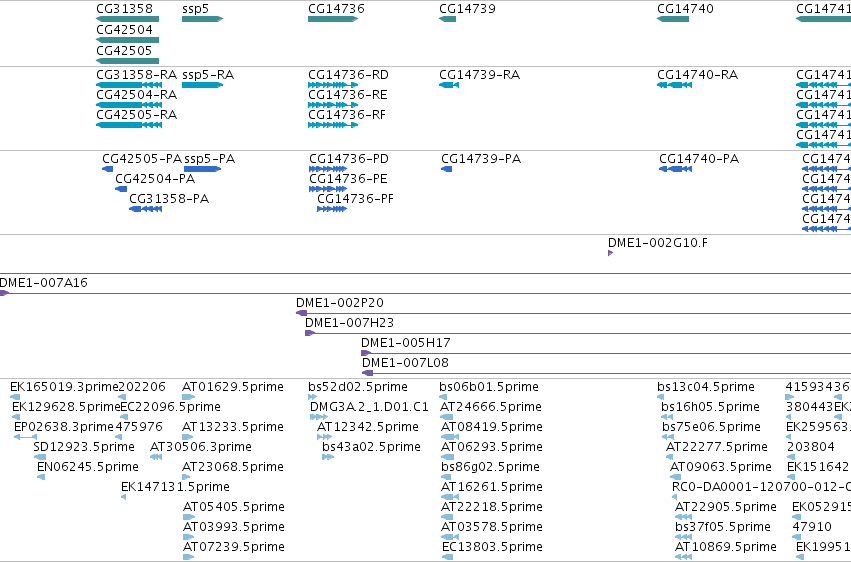
Task: Click the DME1-007H23 BAC label
Action: (350, 323)
